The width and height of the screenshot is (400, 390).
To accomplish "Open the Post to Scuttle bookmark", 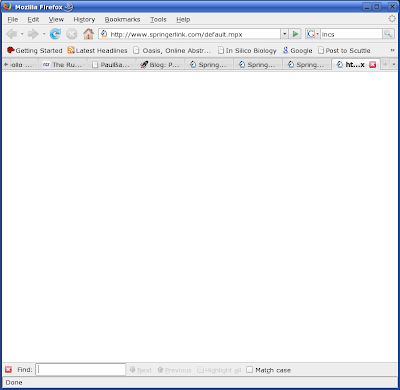I will click(x=344, y=51).
